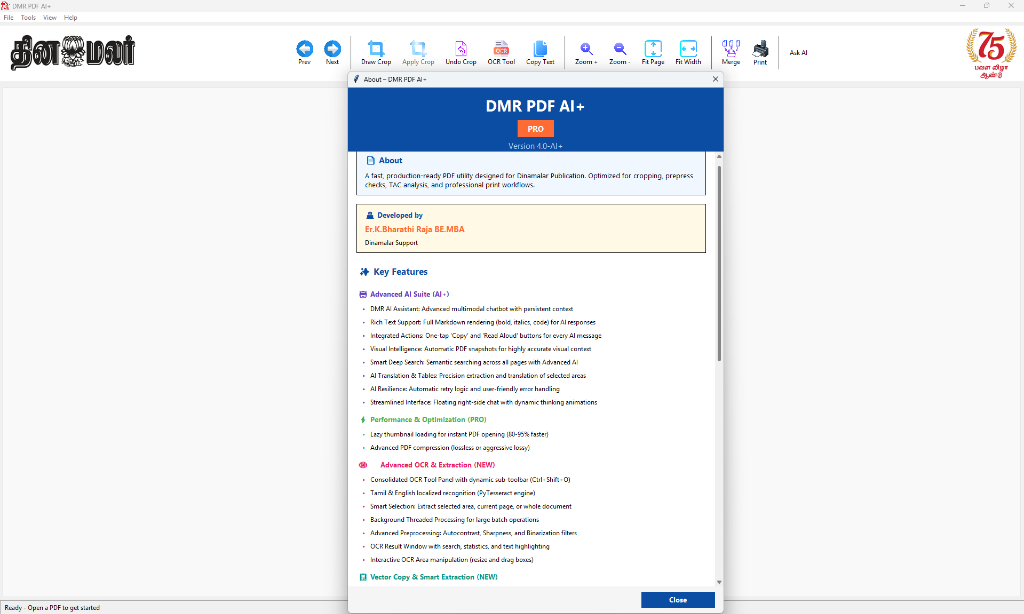The height and width of the screenshot is (614, 1024).
Task: Click Advanced AI Suite (AI+) heading
Action: 409,295
